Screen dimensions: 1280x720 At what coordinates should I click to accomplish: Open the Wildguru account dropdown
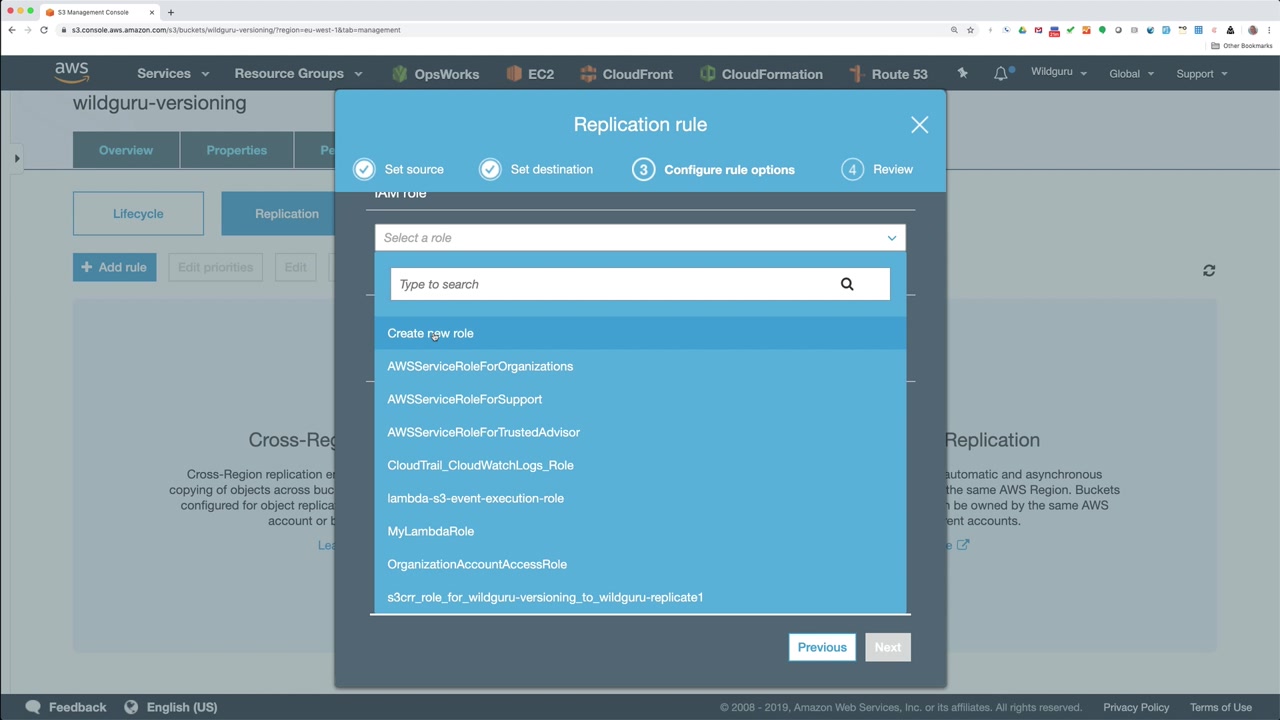(x=1058, y=72)
